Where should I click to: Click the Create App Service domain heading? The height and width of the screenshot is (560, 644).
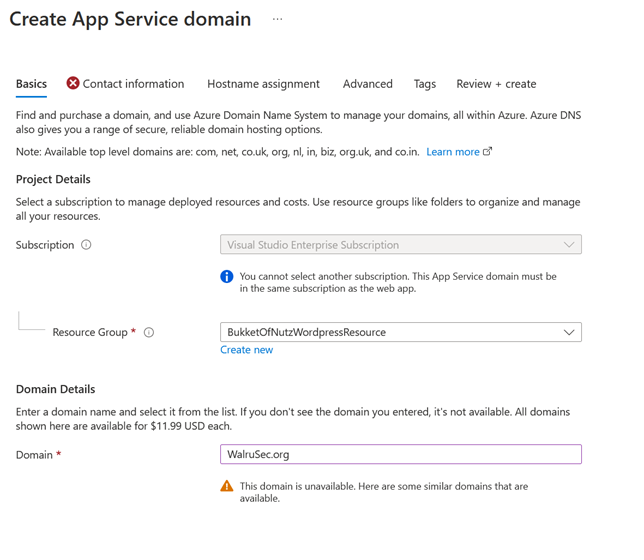[130, 19]
